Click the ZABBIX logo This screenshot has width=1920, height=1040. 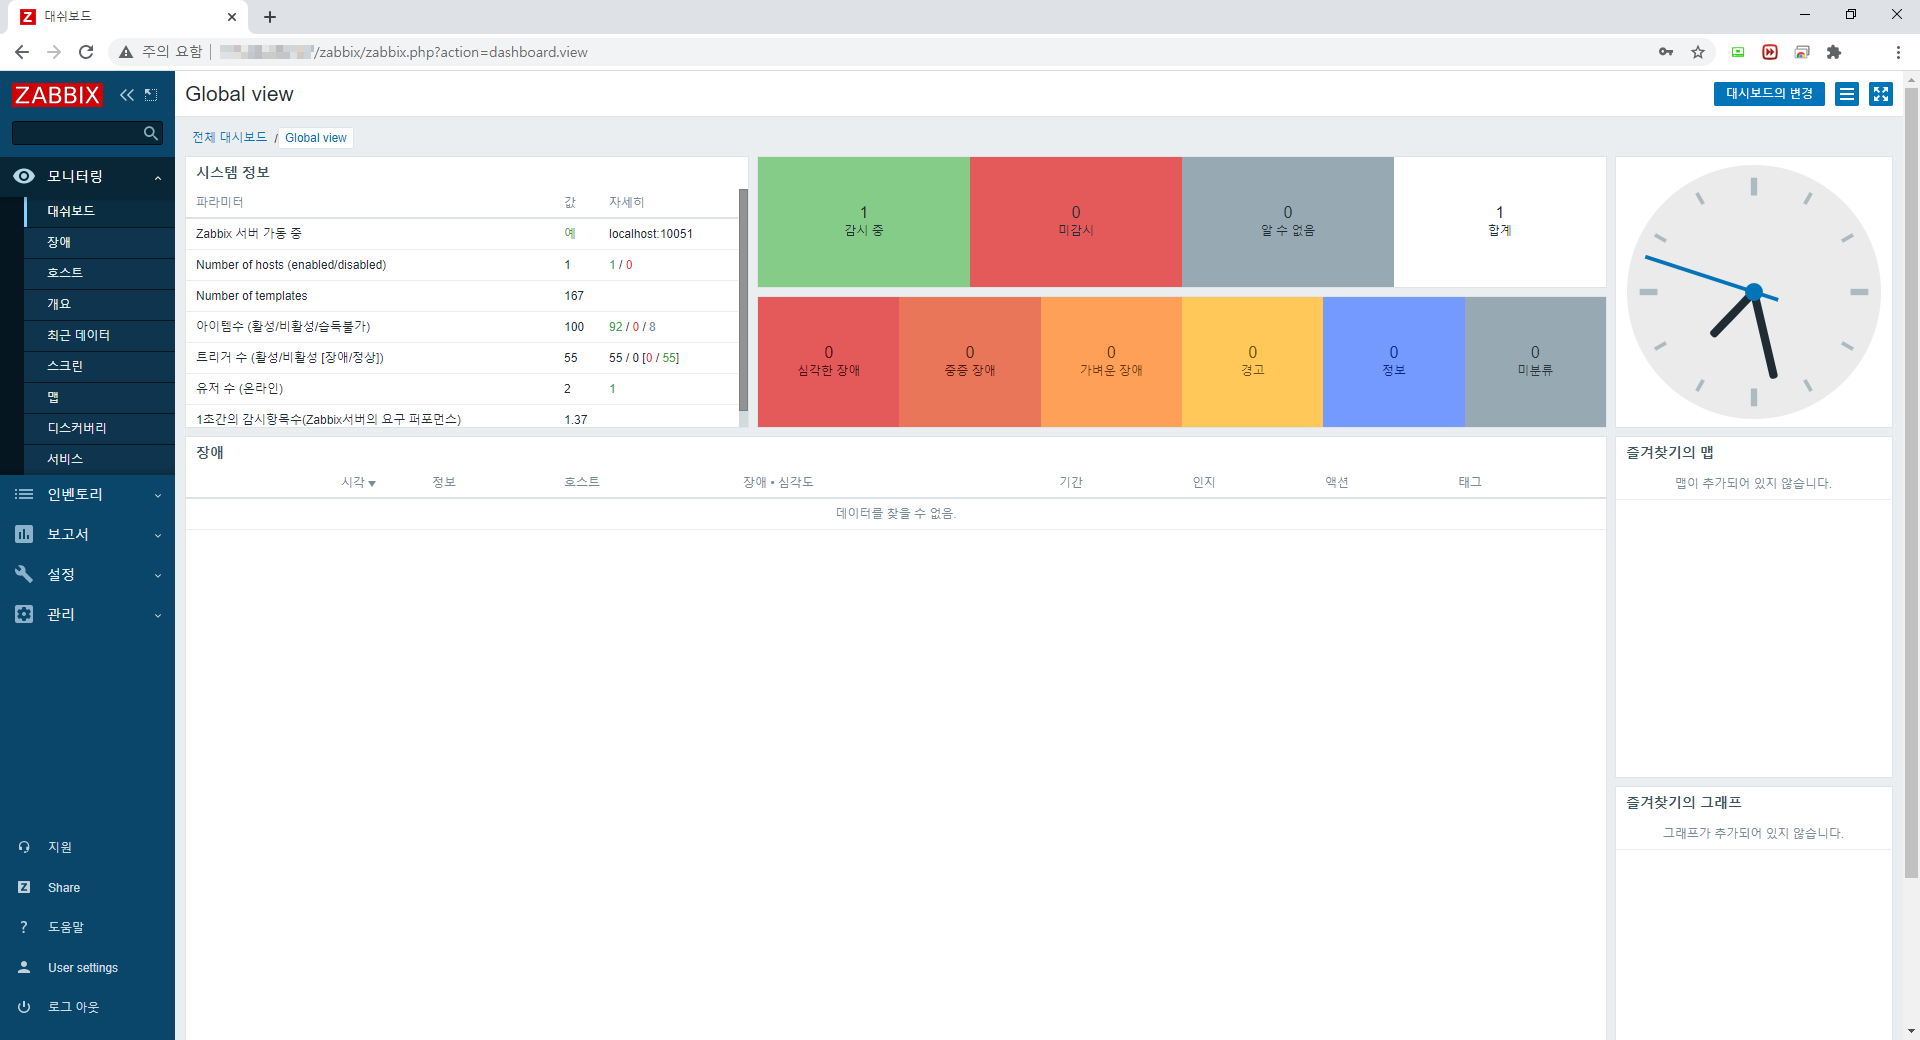point(57,95)
